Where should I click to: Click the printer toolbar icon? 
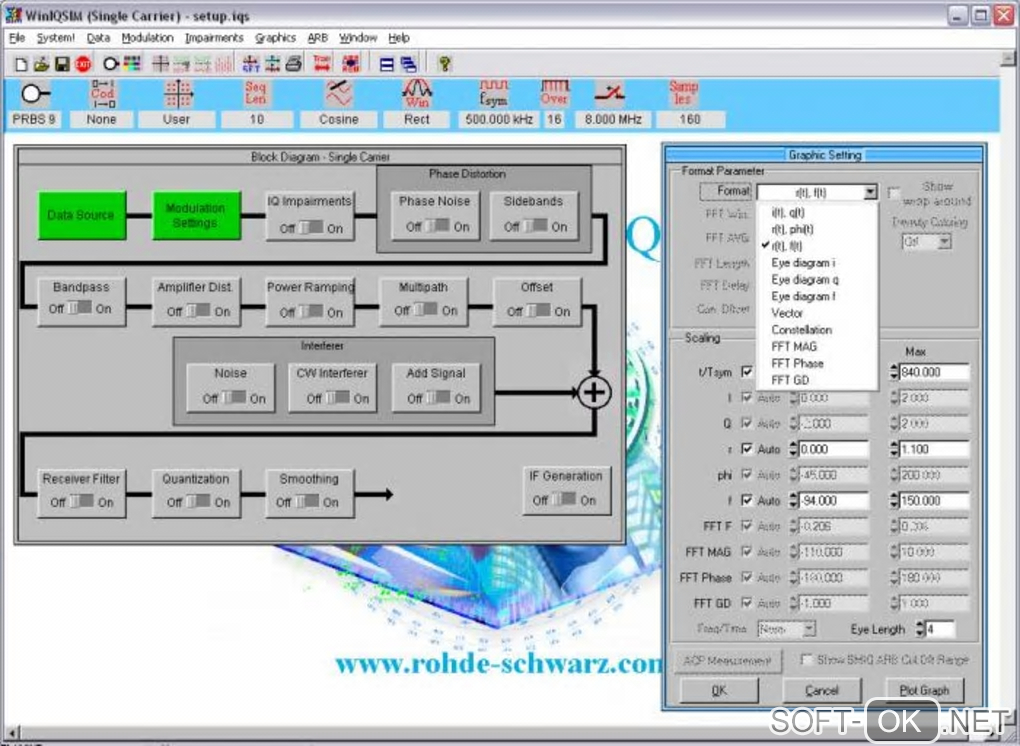(x=293, y=64)
